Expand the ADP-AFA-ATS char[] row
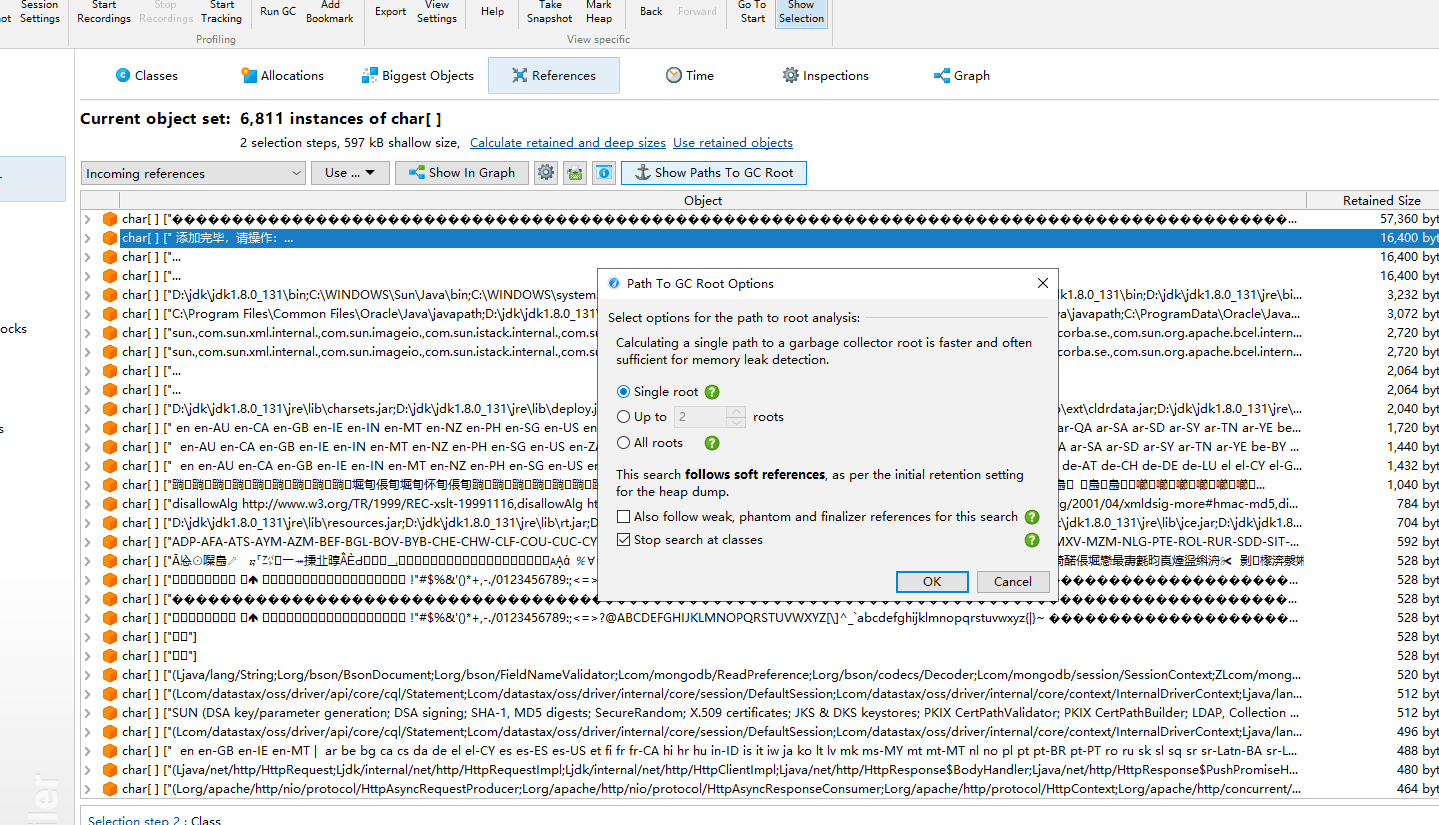Image resolution: width=1439 pixels, height=825 pixels. point(88,542)
